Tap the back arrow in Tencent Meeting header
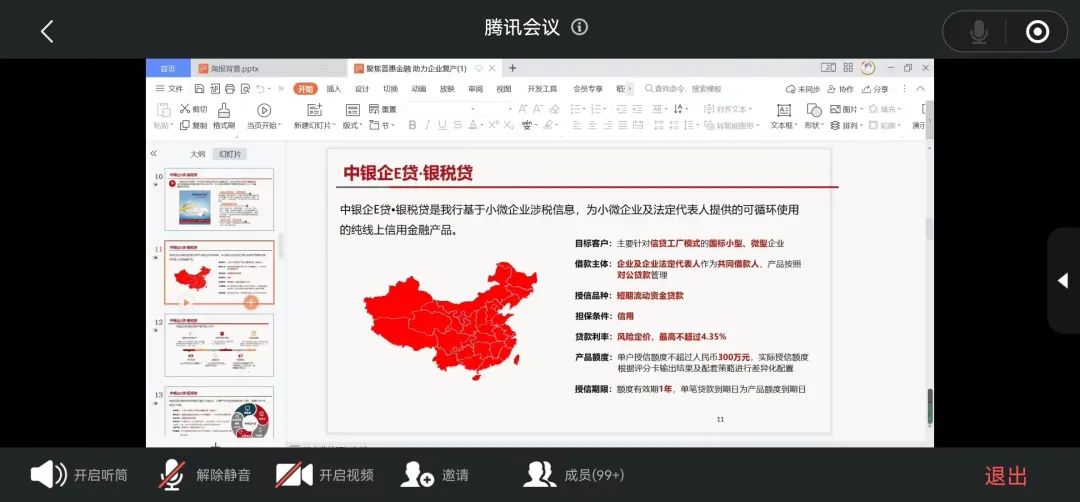This screenshot has width=1080, height=502. pyautogui.click(x=47, y=31)
